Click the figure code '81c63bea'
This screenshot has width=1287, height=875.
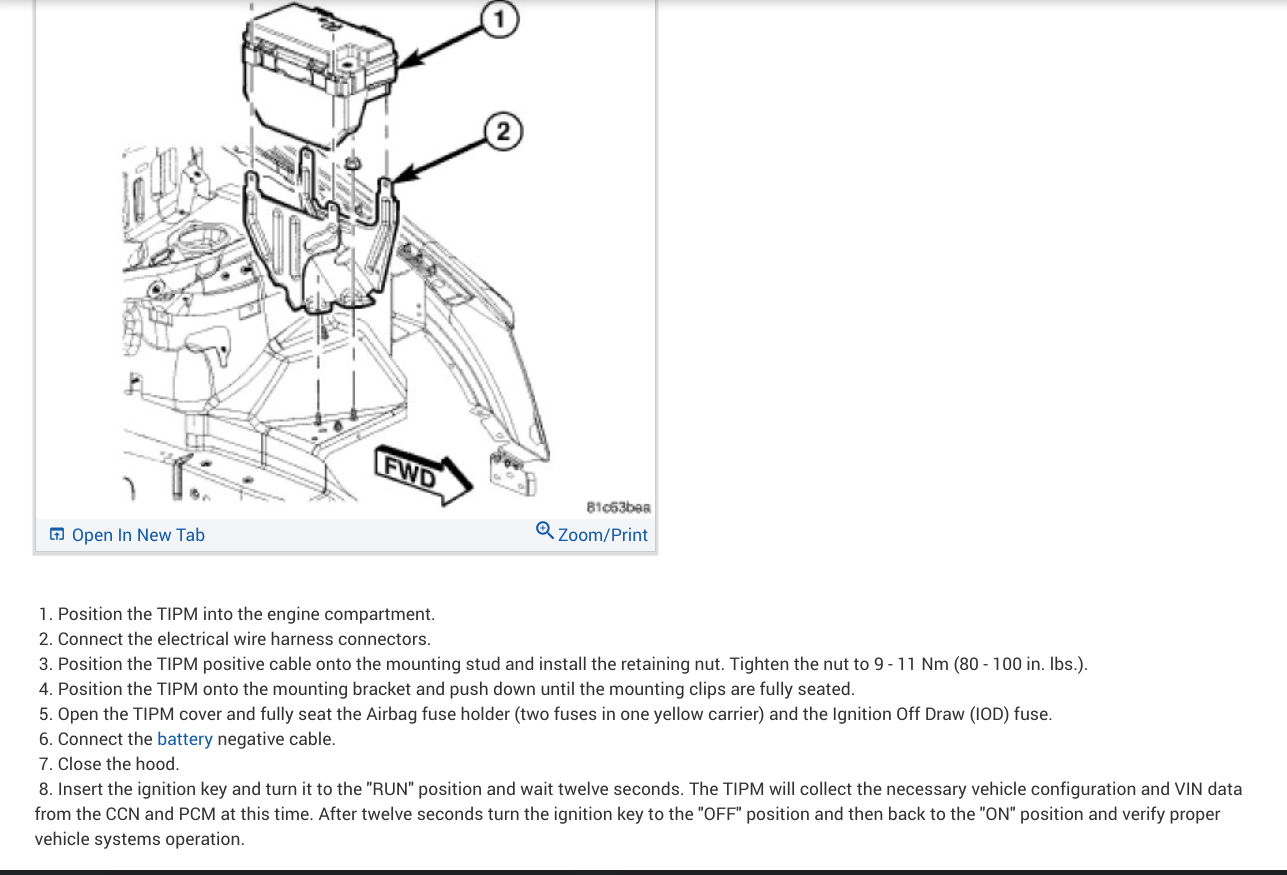(618, 507)
